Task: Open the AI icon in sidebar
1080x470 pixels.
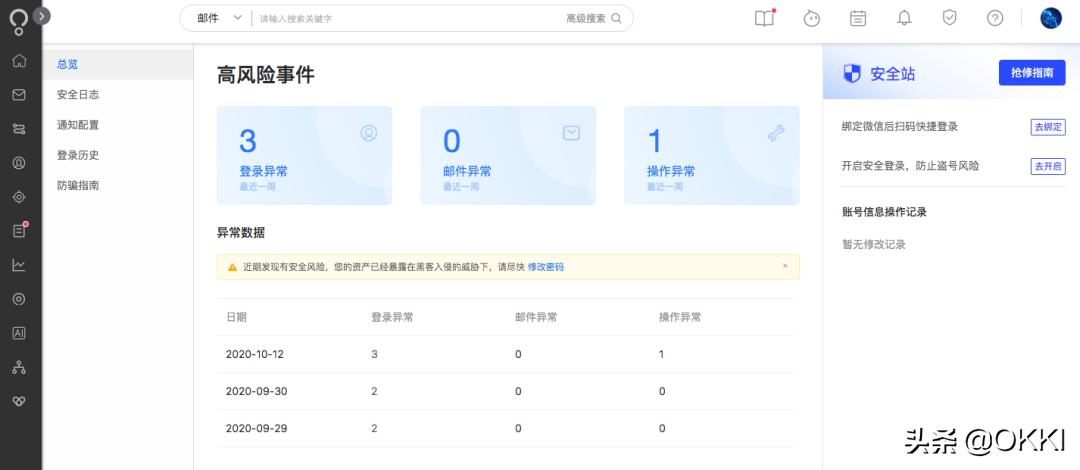Action: 19,333
